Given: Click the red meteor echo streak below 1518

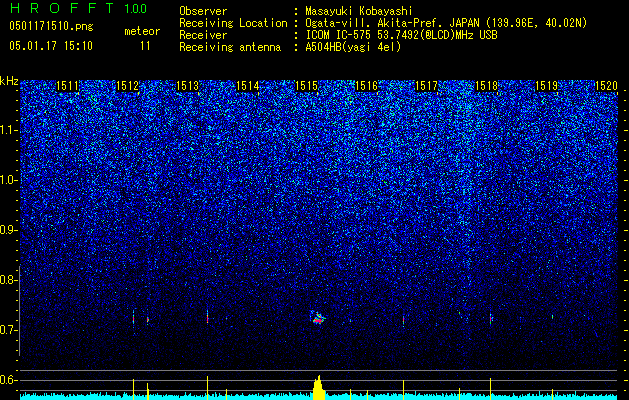Looking at the screenshot, I should click(x=491, y=319).
